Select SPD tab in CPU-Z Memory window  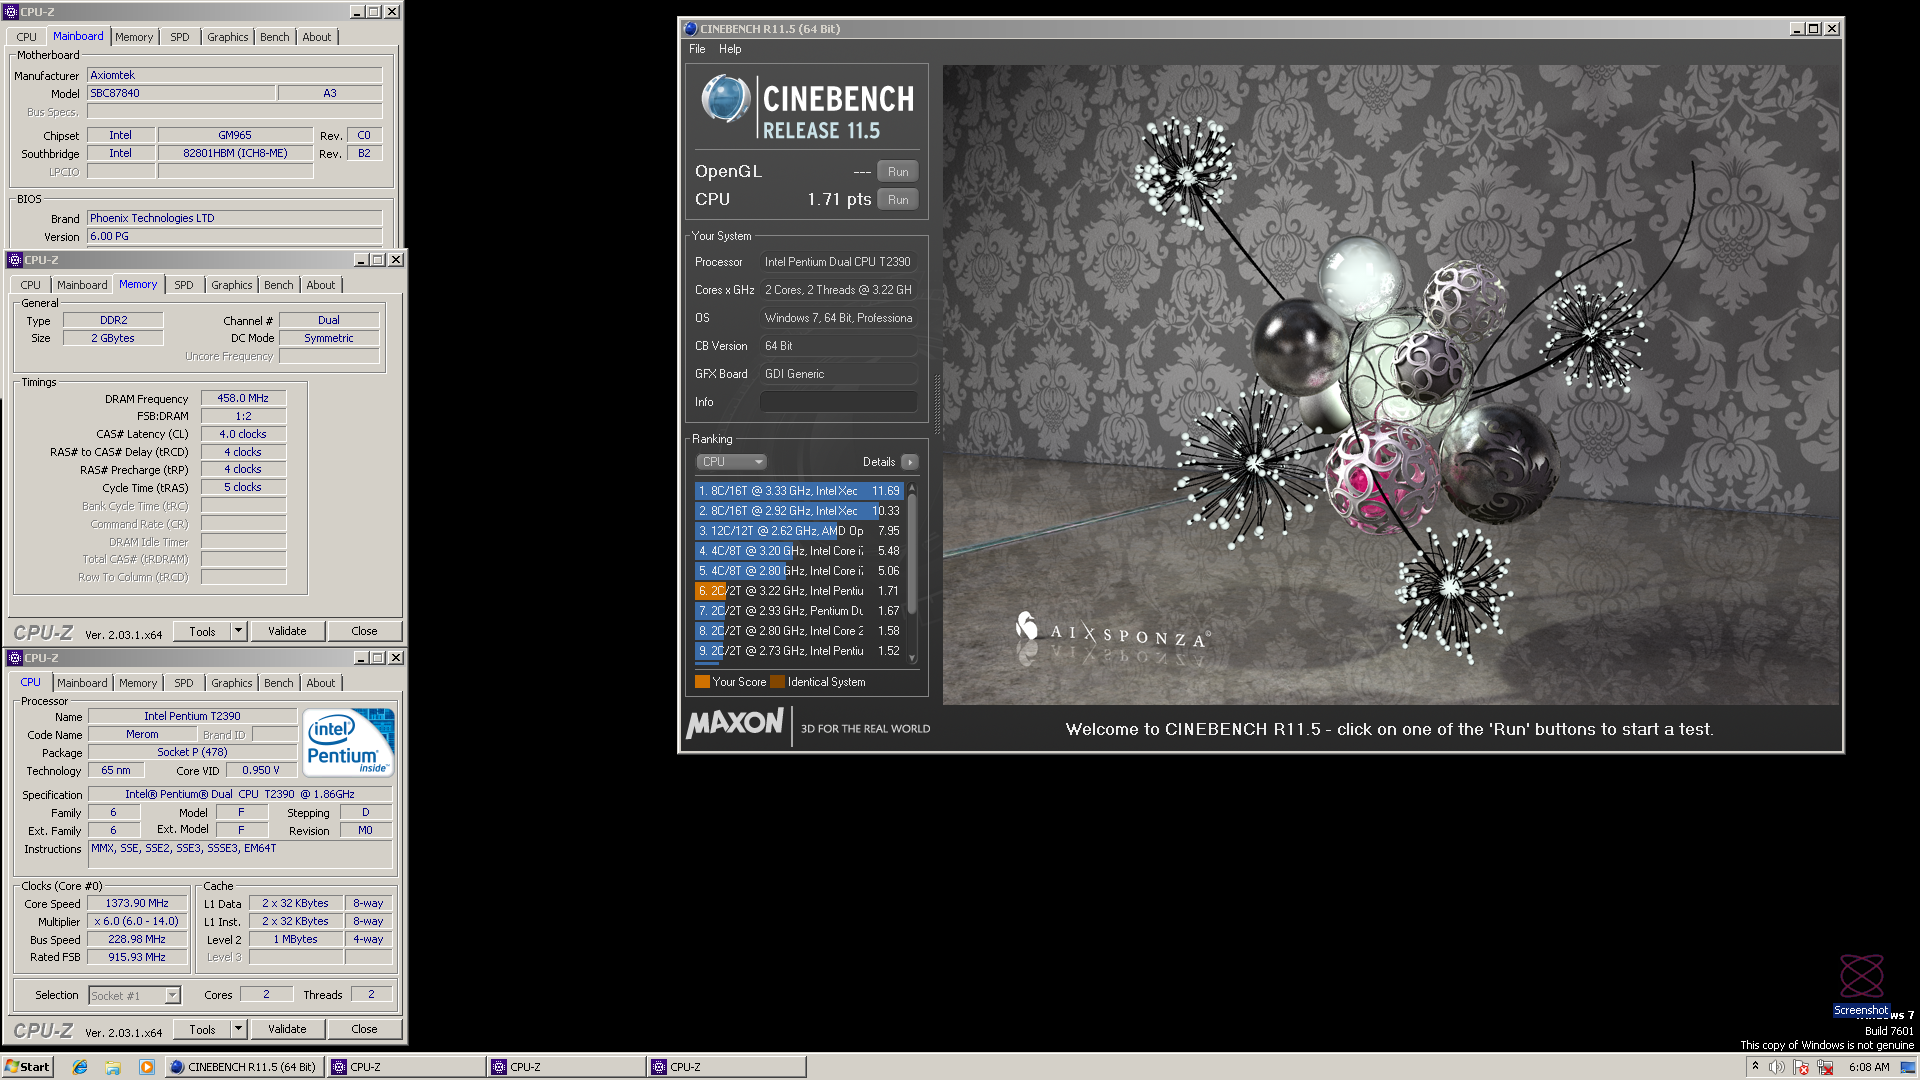(184, 285)
